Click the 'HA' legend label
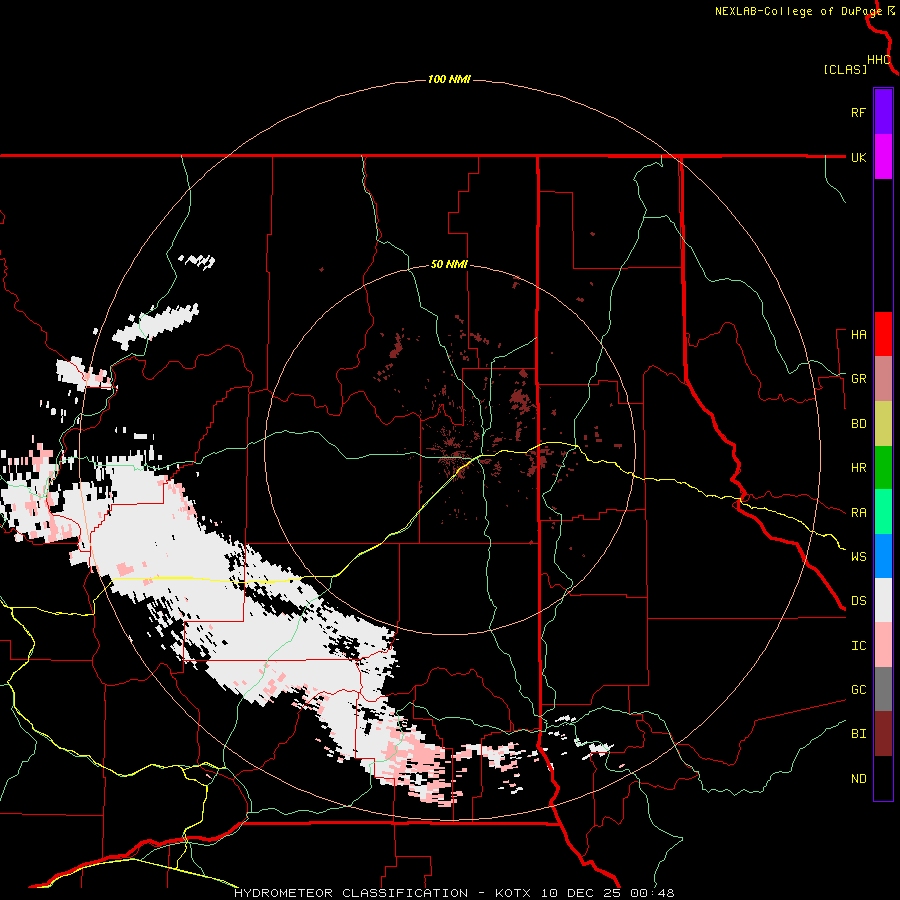This screenshot has width=900, height=900. [x=858, y=335]
